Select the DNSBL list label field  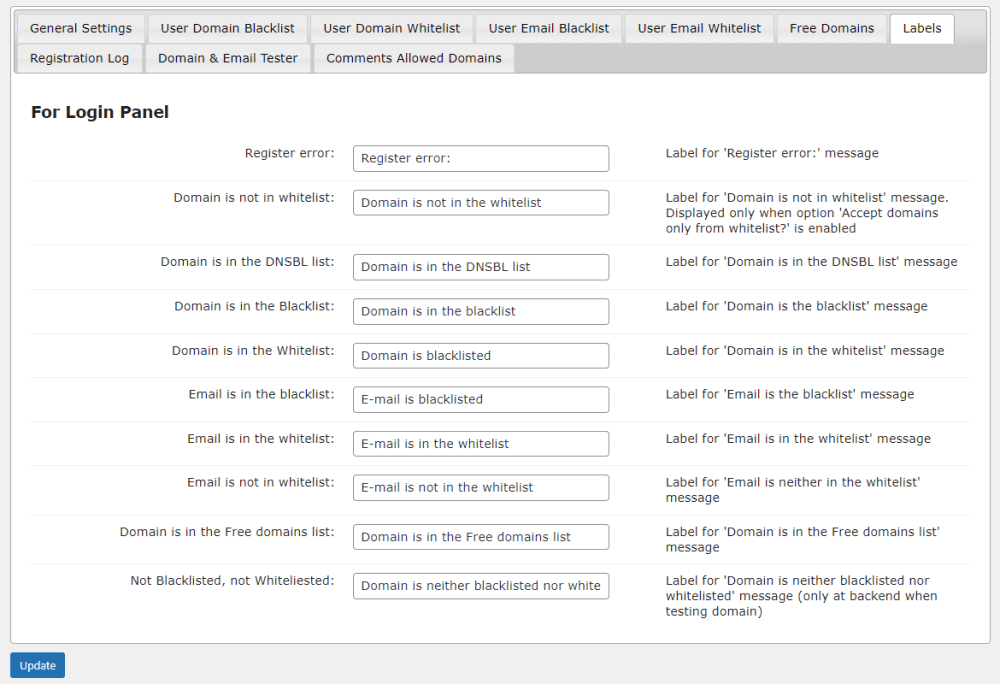coord(481,267)
